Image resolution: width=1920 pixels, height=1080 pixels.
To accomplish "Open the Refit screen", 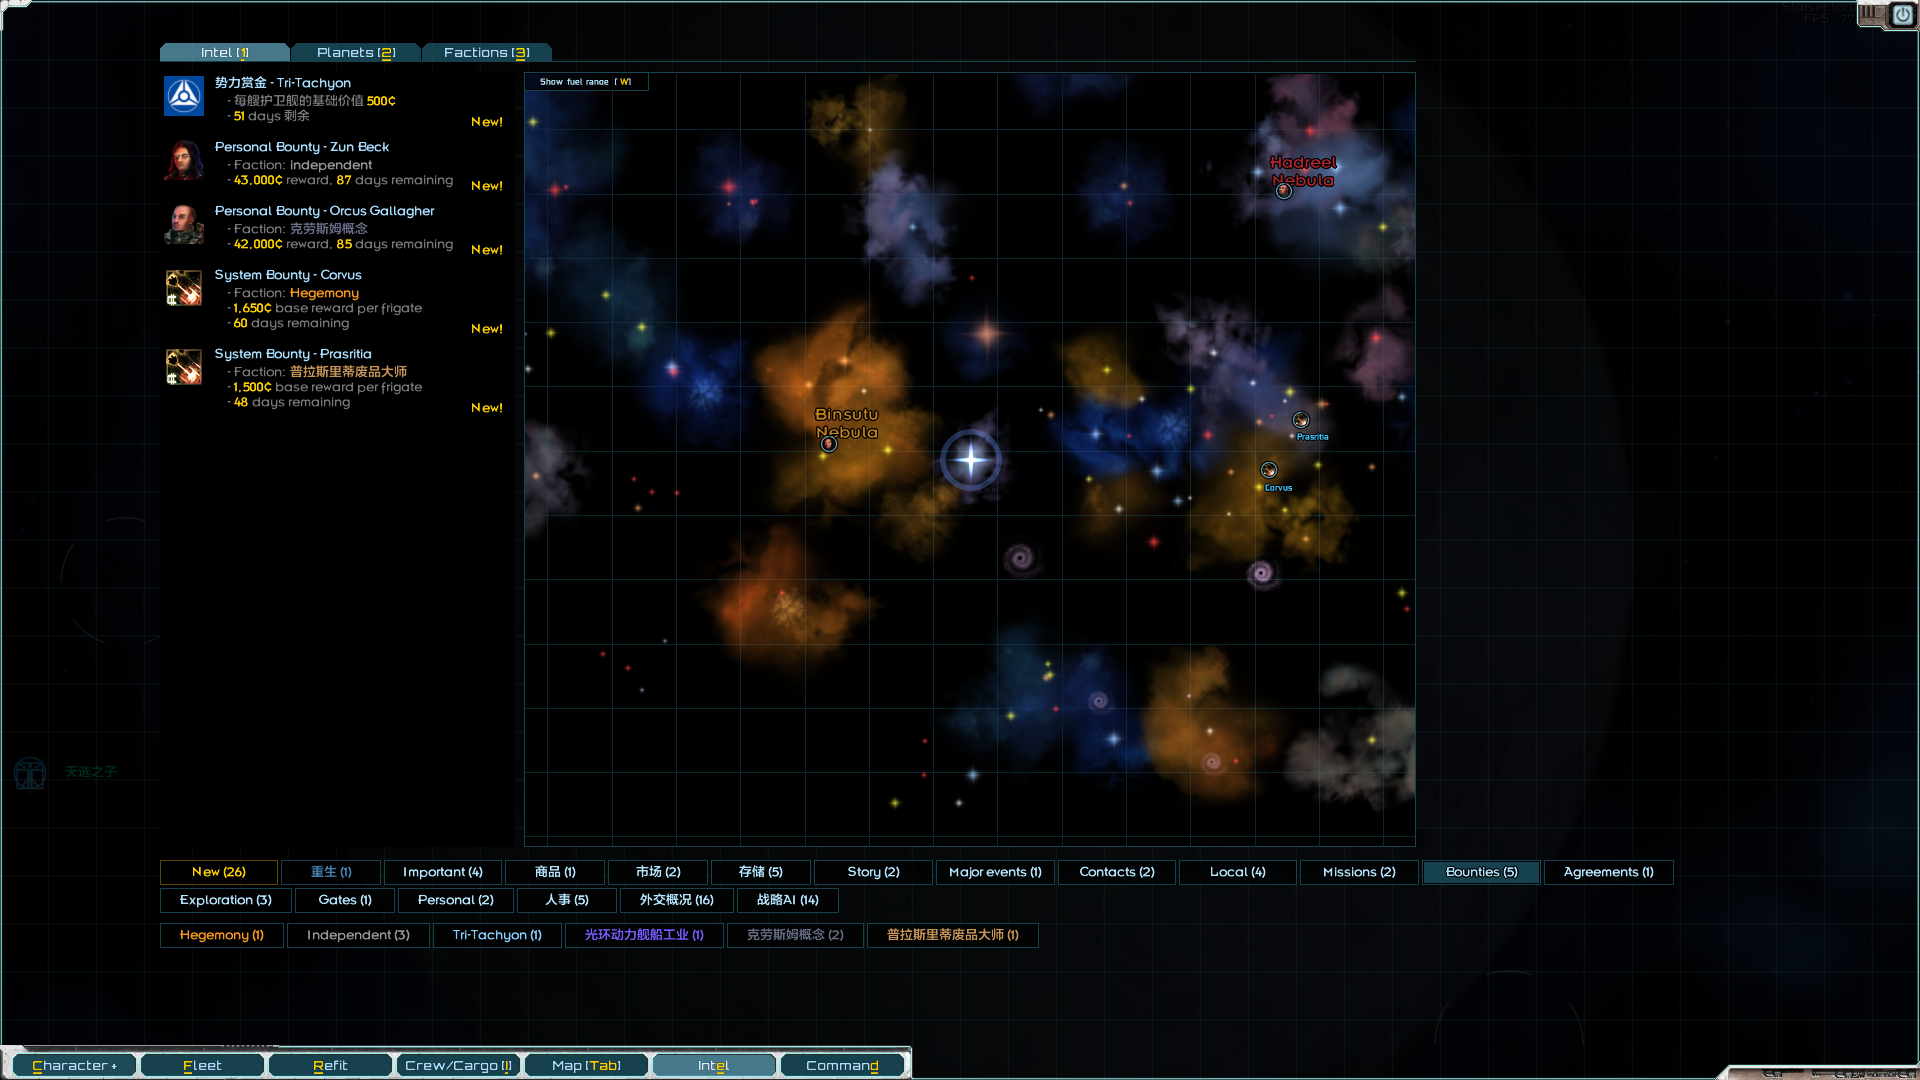I will [330, 1065].
